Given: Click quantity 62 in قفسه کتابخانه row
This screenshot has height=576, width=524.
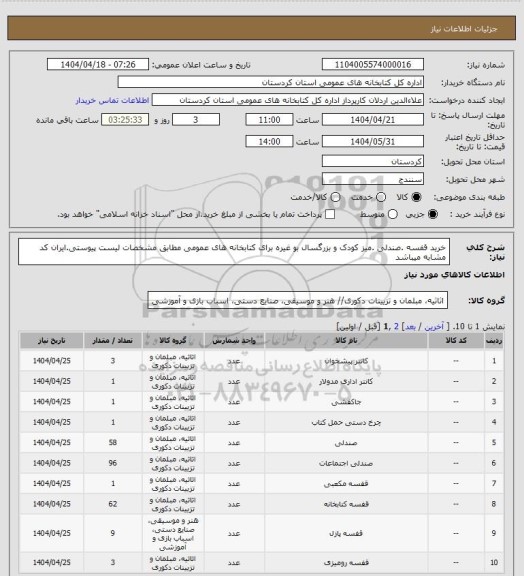Looking at the screenshot, I should click(x=113, y=504).
